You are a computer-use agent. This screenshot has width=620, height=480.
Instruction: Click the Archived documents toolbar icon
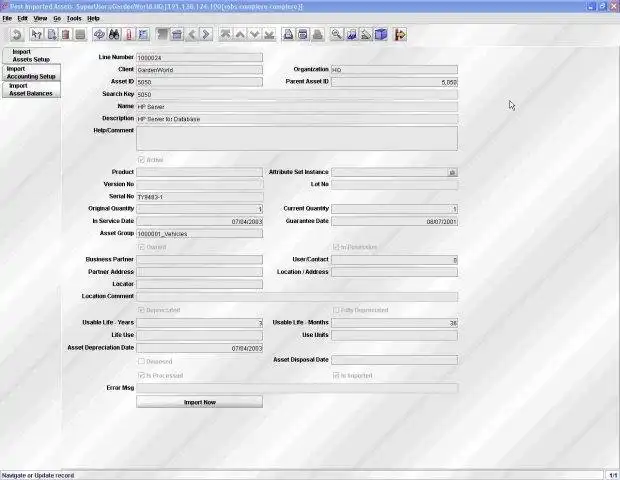click(x=303, y=35)
